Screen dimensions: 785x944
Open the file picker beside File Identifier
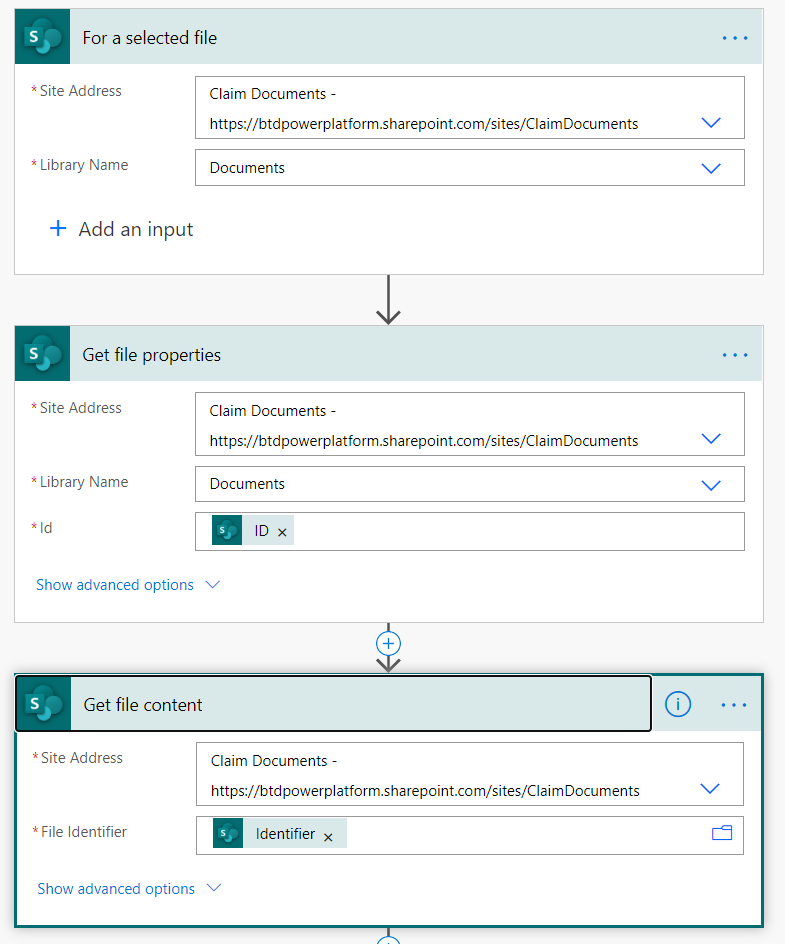point(722,832)
